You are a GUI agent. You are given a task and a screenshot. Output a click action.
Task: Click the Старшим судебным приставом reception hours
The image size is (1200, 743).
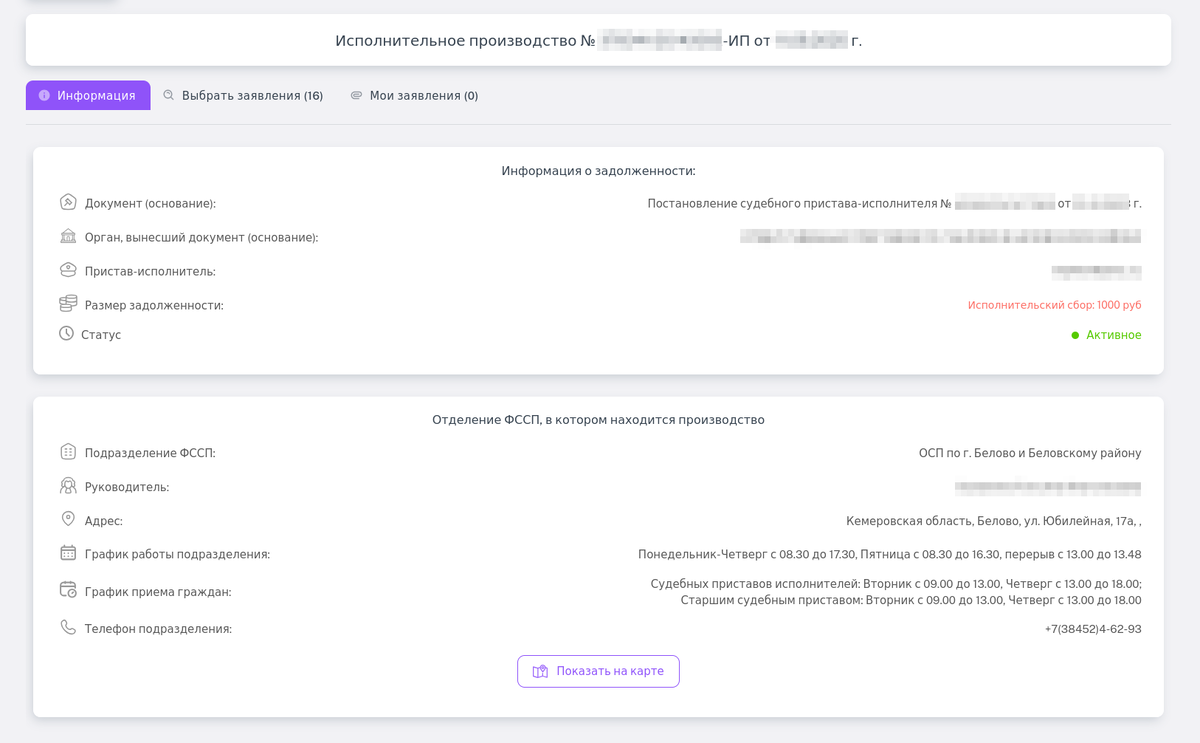911,600
